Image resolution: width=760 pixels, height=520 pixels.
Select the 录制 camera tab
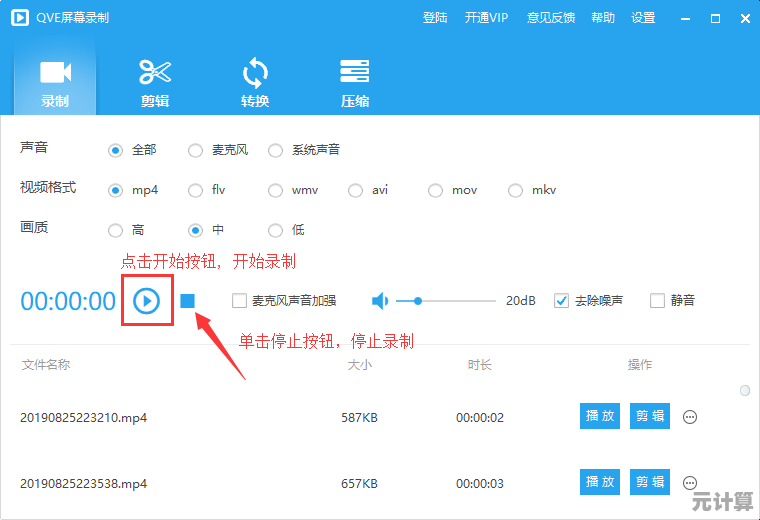[55, 82]
